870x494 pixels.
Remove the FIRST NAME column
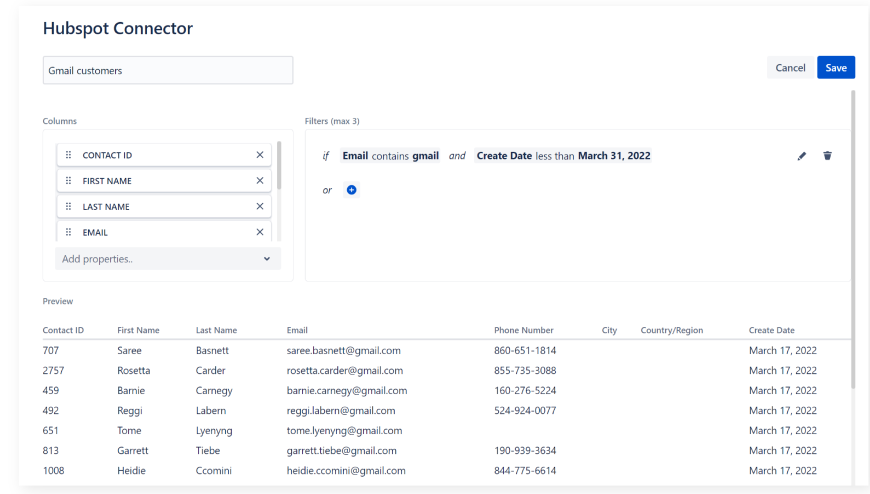click(x=260, y=180)
